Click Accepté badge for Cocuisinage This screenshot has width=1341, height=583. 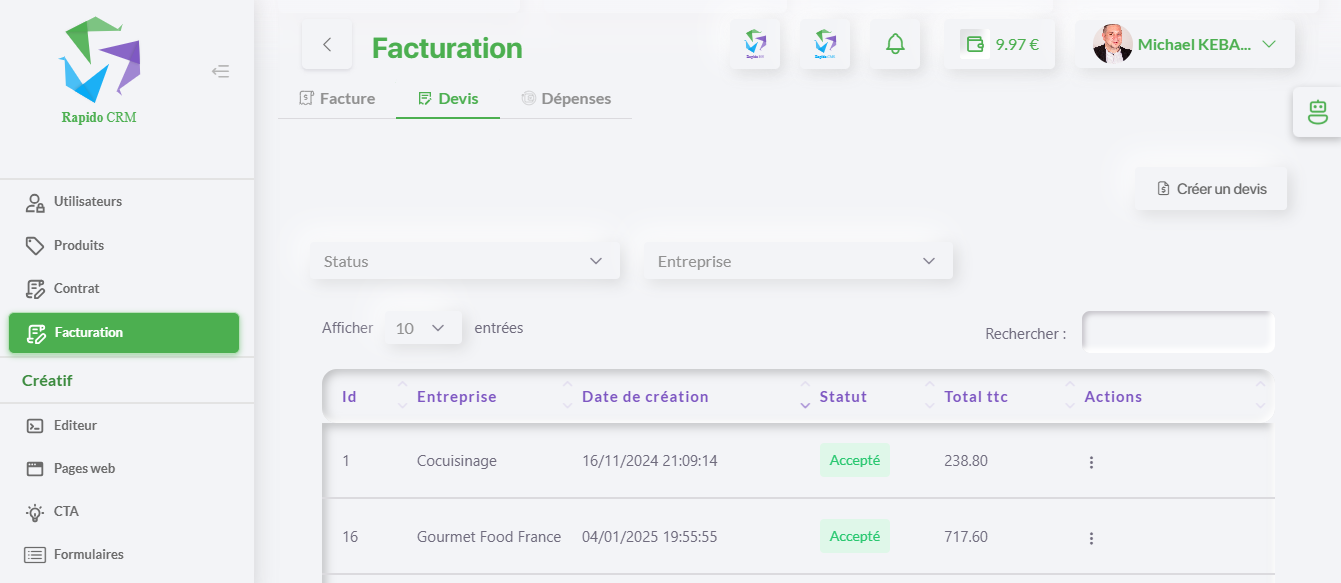pyautogui.click(x=855, y=460)
